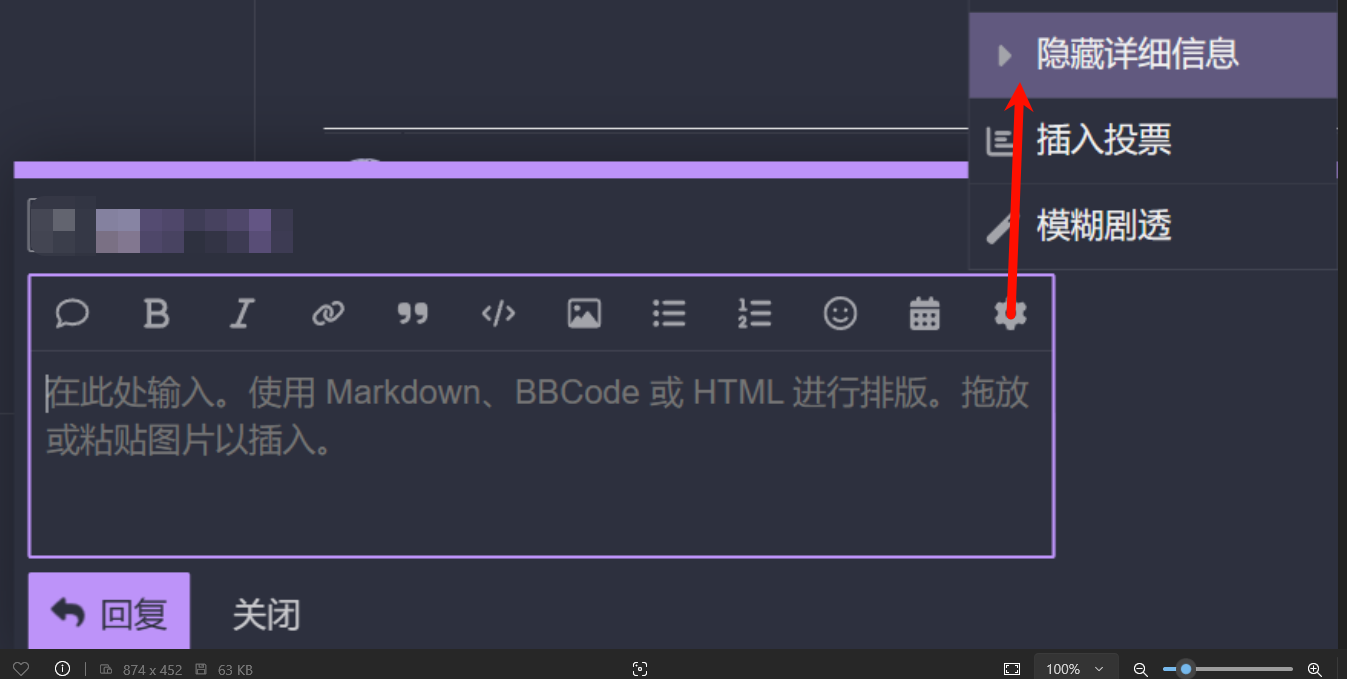
Task: Select 隐藏详细信息 from the popup menu
Action: point(1153,55)
